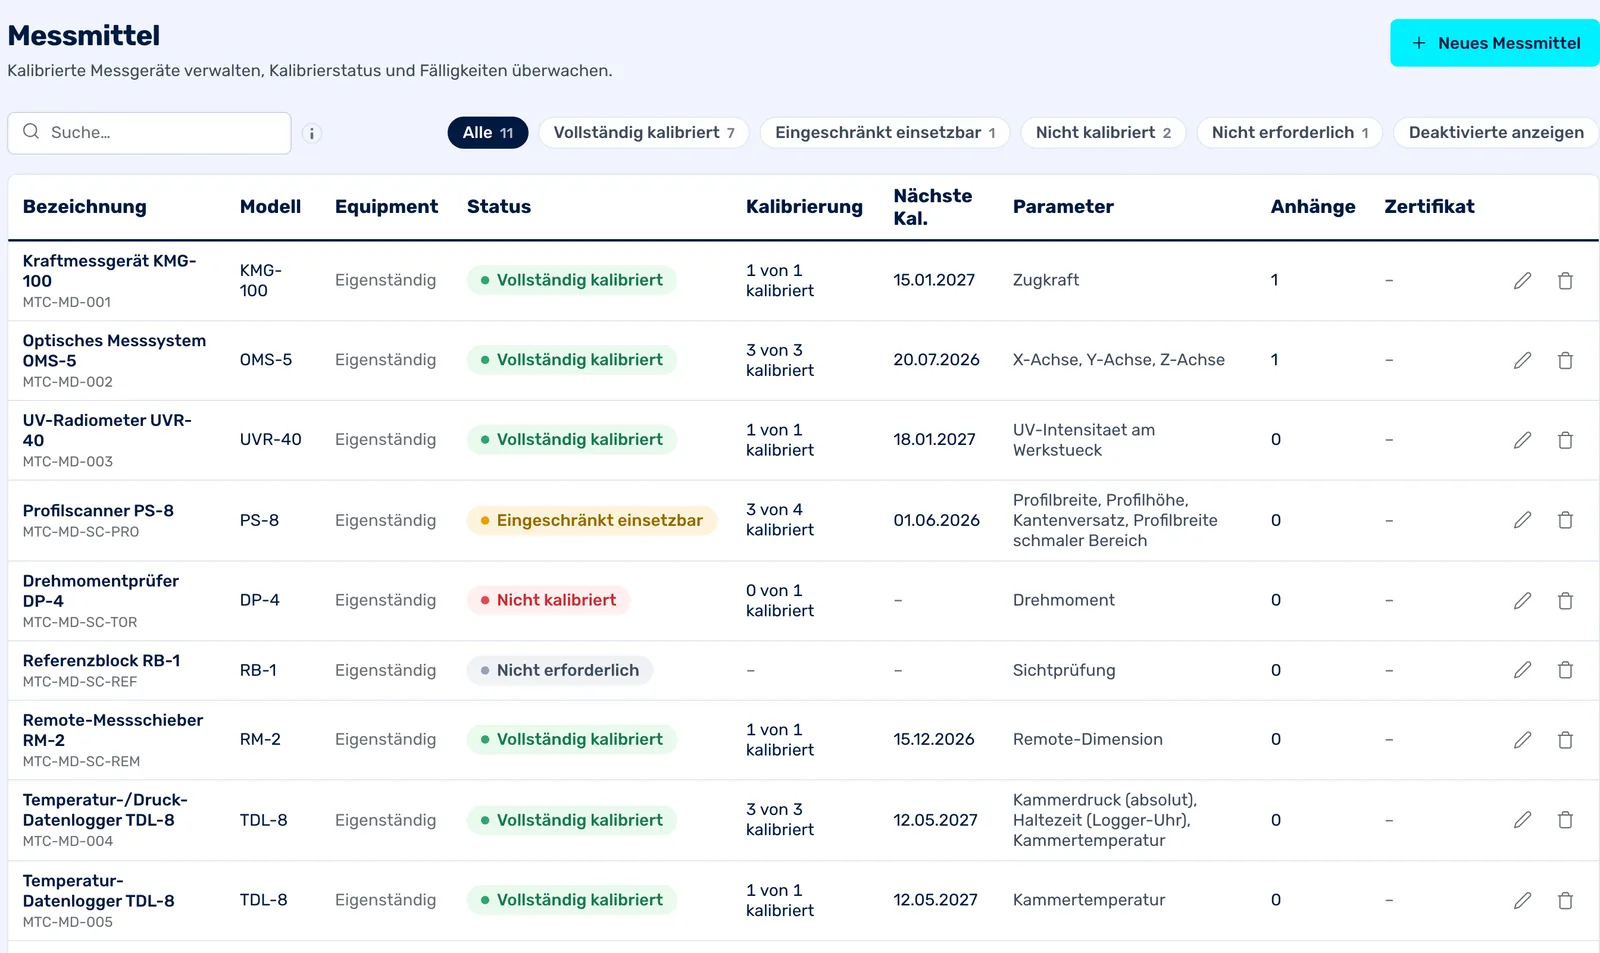
Task: Select the Alle filter tab
Action: [x=488, y=132]
